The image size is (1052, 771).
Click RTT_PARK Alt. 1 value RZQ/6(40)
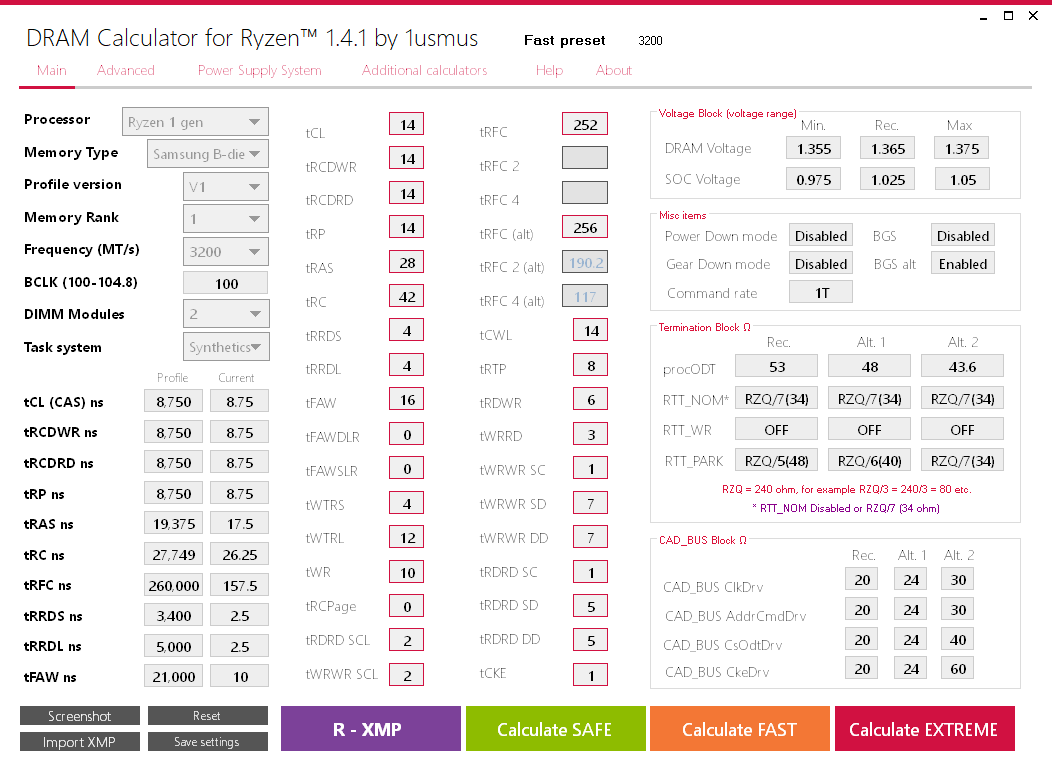869,460
